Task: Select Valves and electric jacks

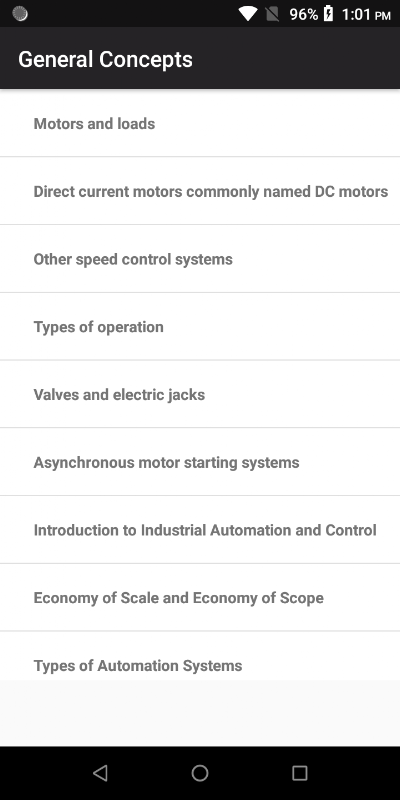Action: point(200,394)
